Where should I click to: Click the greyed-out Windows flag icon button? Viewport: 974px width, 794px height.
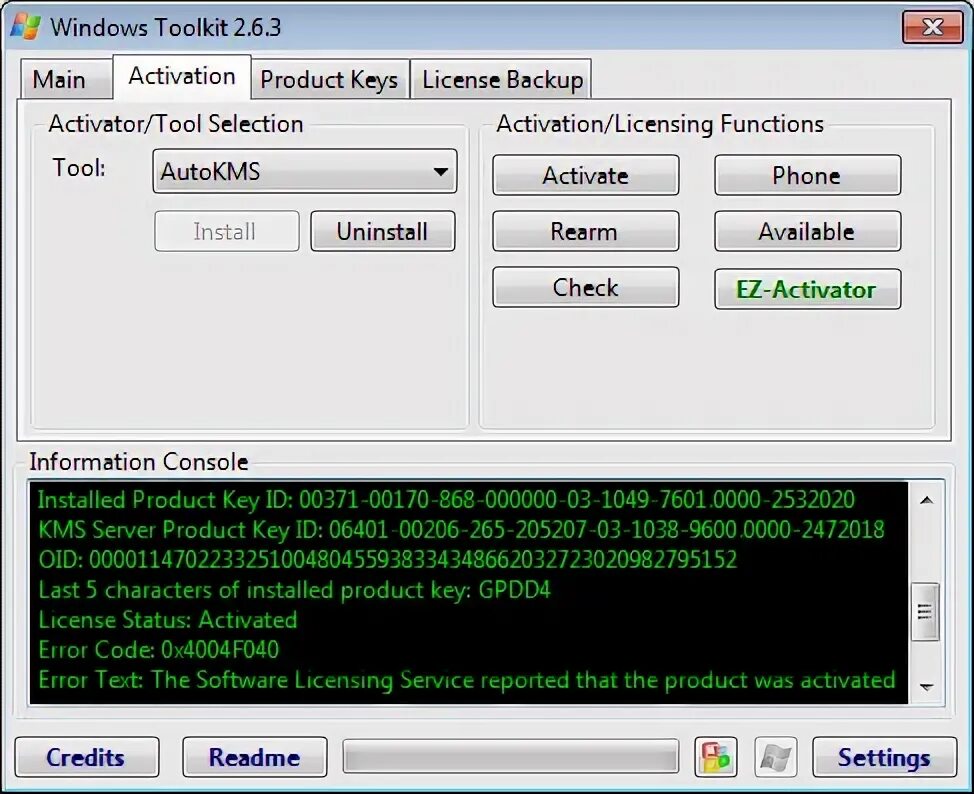(775, 757)
